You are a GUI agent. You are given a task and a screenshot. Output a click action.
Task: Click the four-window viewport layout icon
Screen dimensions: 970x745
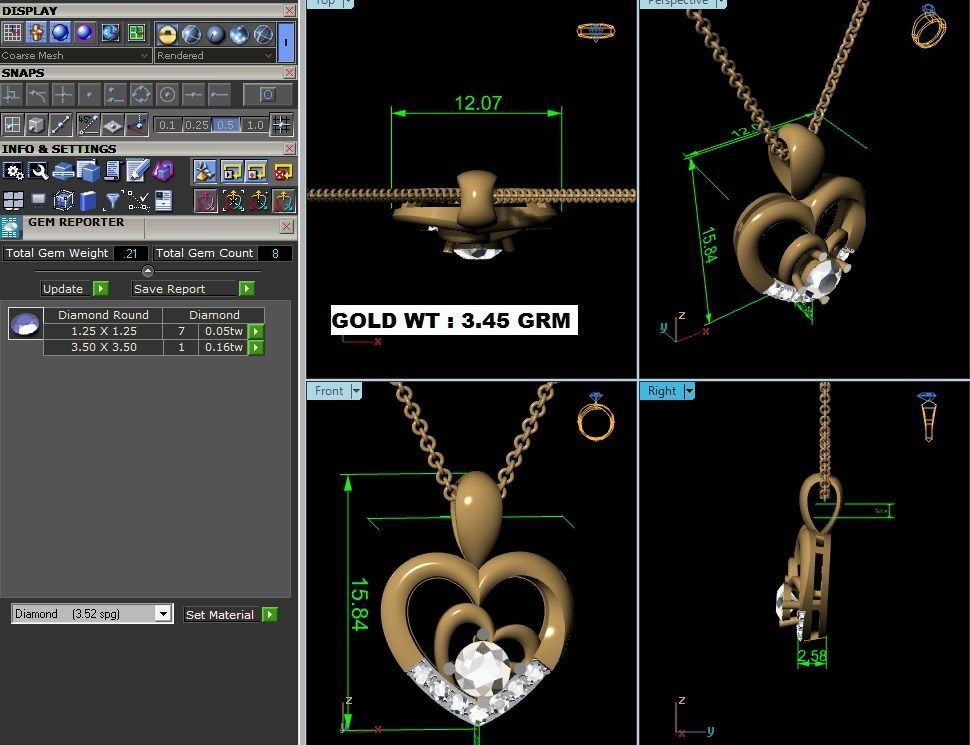[x=13, y=200]
